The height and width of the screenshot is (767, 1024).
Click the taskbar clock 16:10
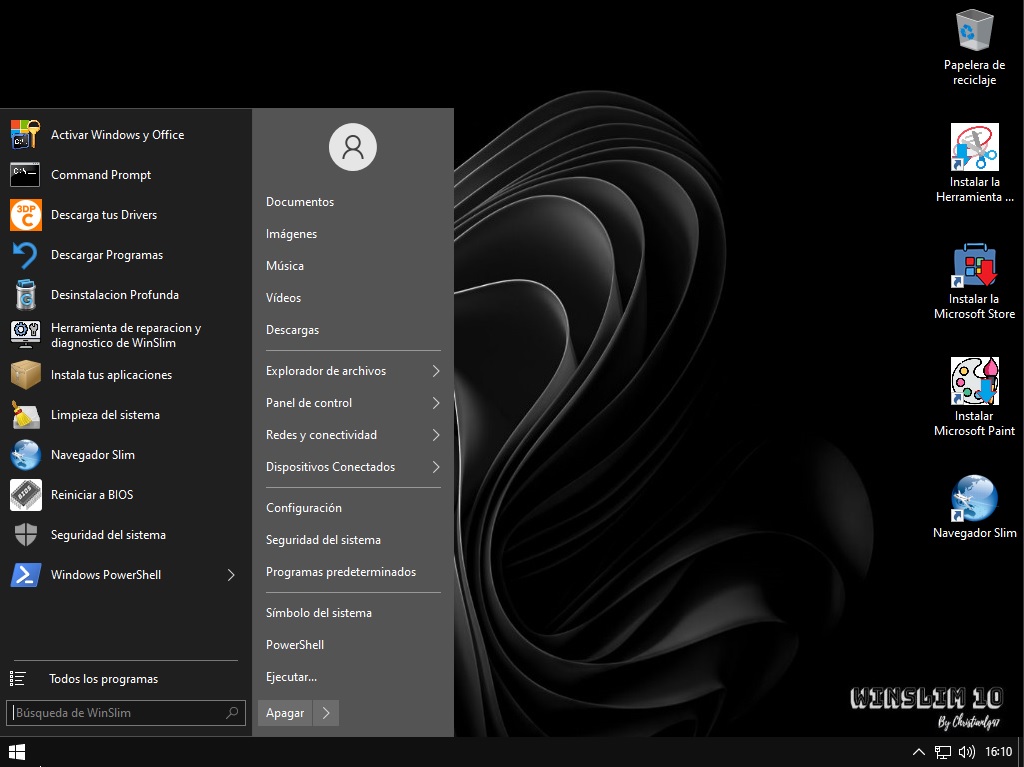click(x=998, y=752)
